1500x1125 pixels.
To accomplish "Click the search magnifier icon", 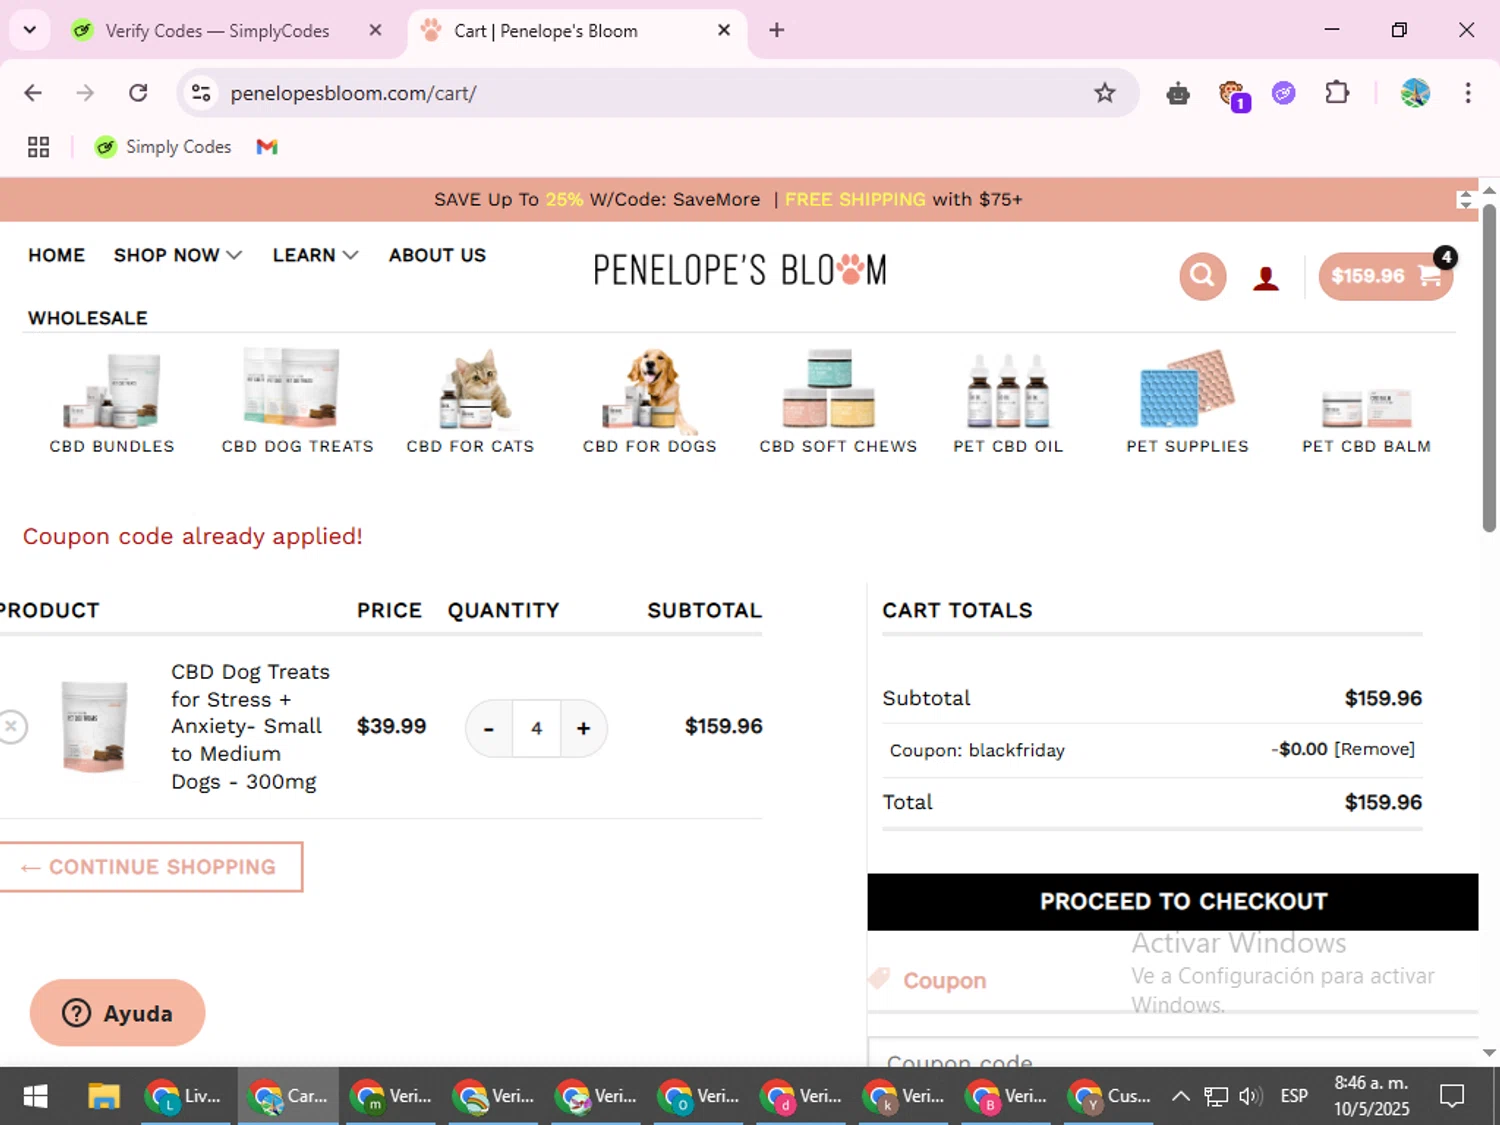I will (1202, 276).
